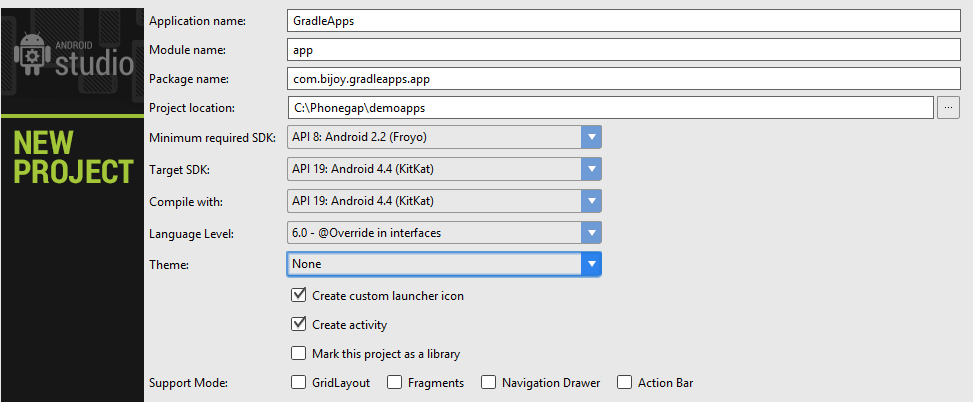Click the NEW PROJECT banner heading
Screen dimensions: 973x402
72,156
